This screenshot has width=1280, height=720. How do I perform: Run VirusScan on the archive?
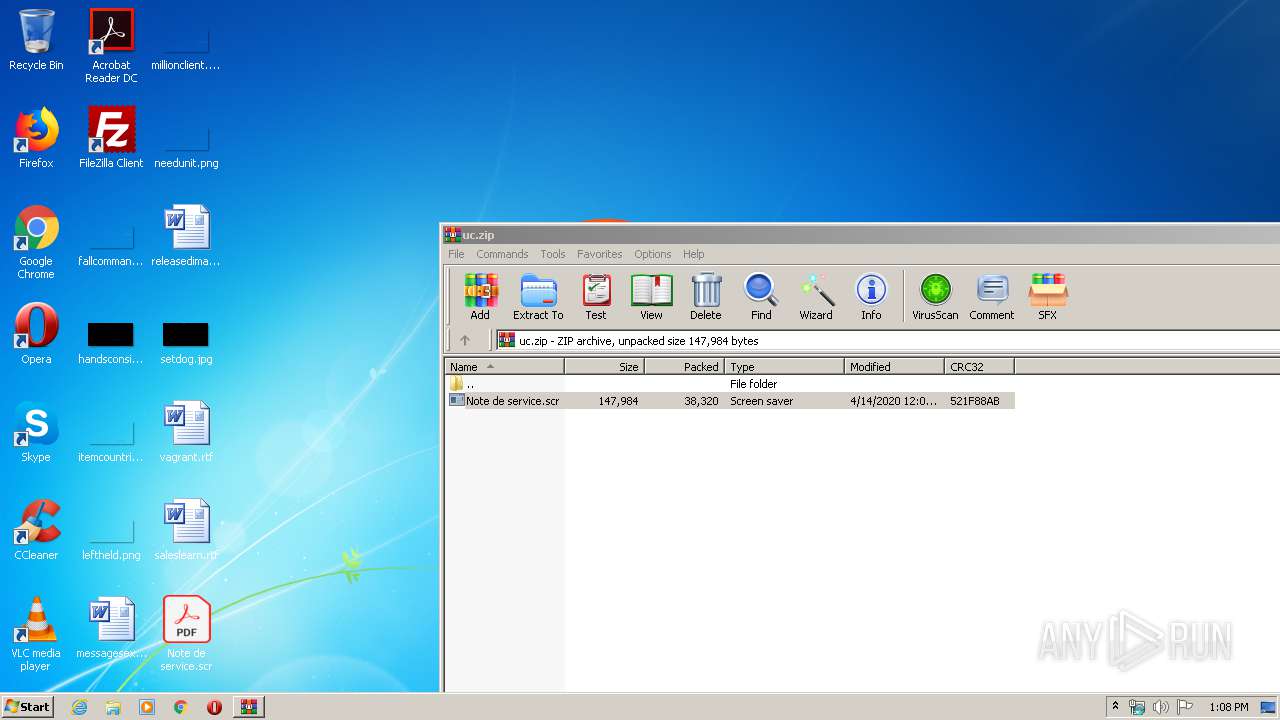(935, 297)
